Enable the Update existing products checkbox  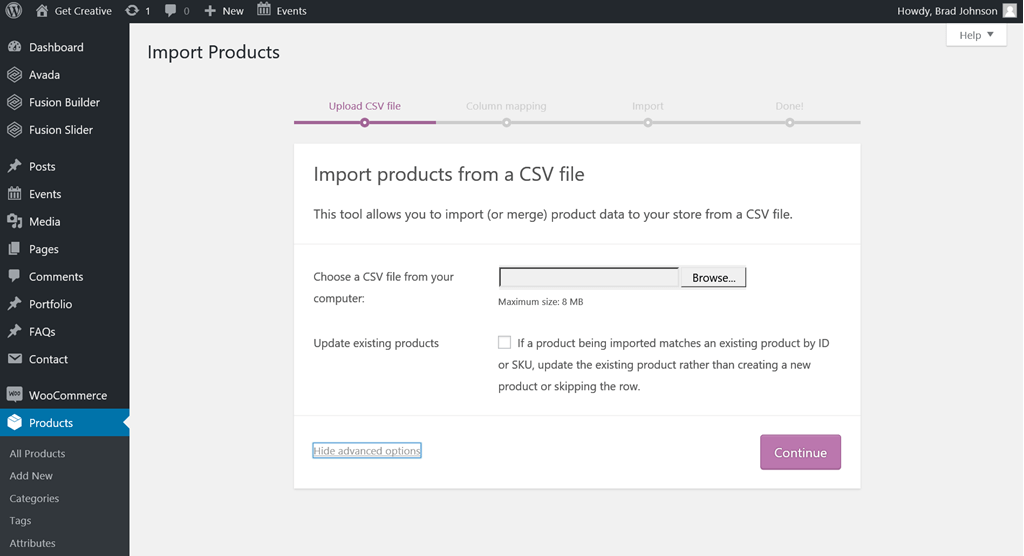click(504, 342)
